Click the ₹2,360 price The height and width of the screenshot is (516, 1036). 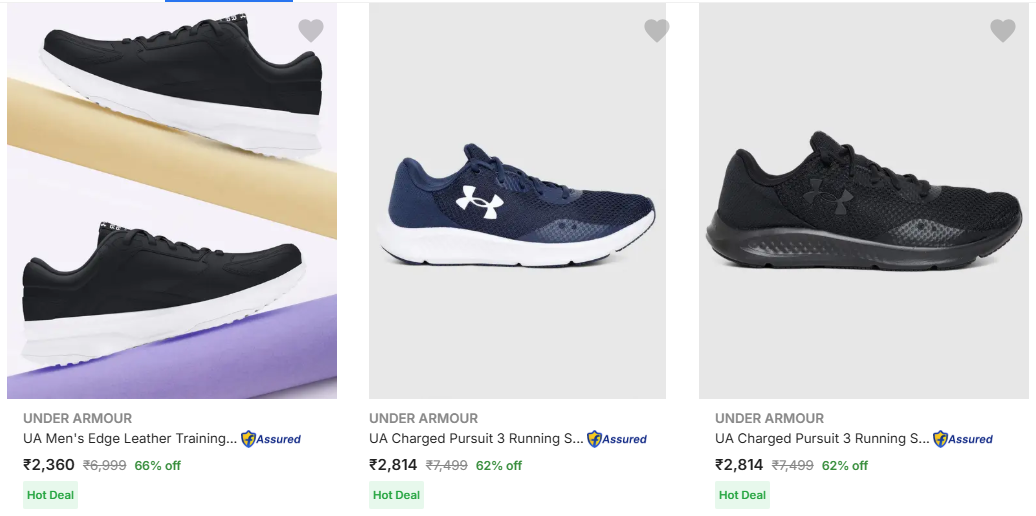[x=49, y=464]
